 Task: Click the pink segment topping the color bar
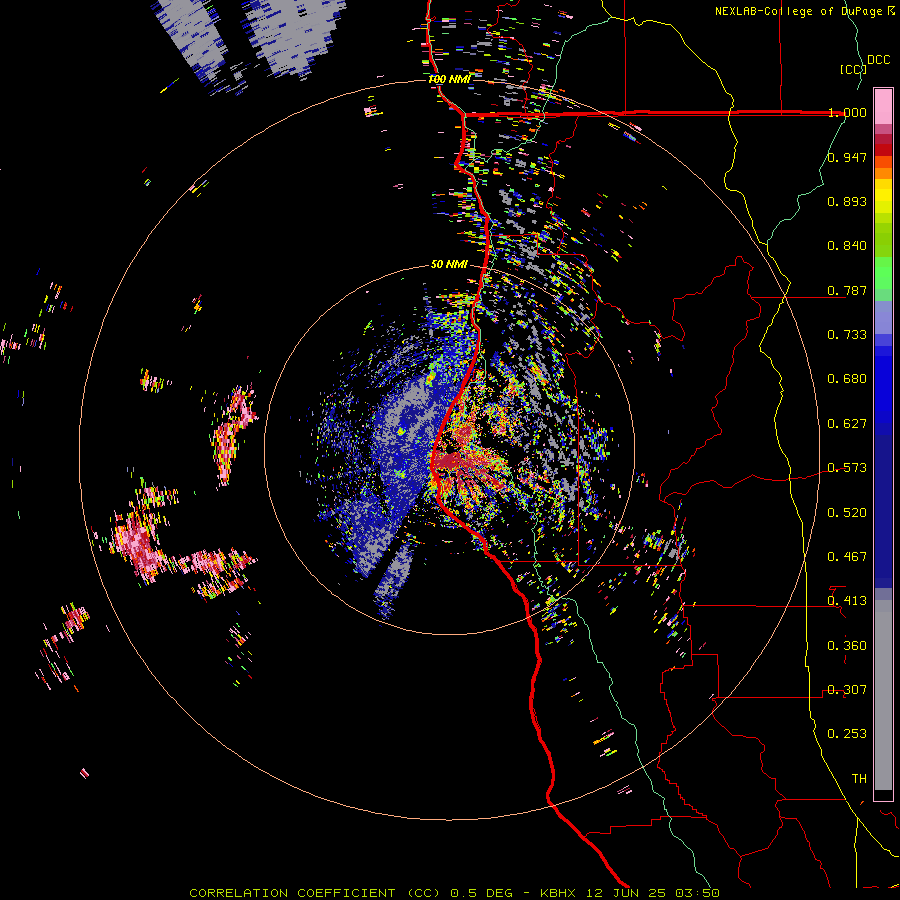(883, 107)
